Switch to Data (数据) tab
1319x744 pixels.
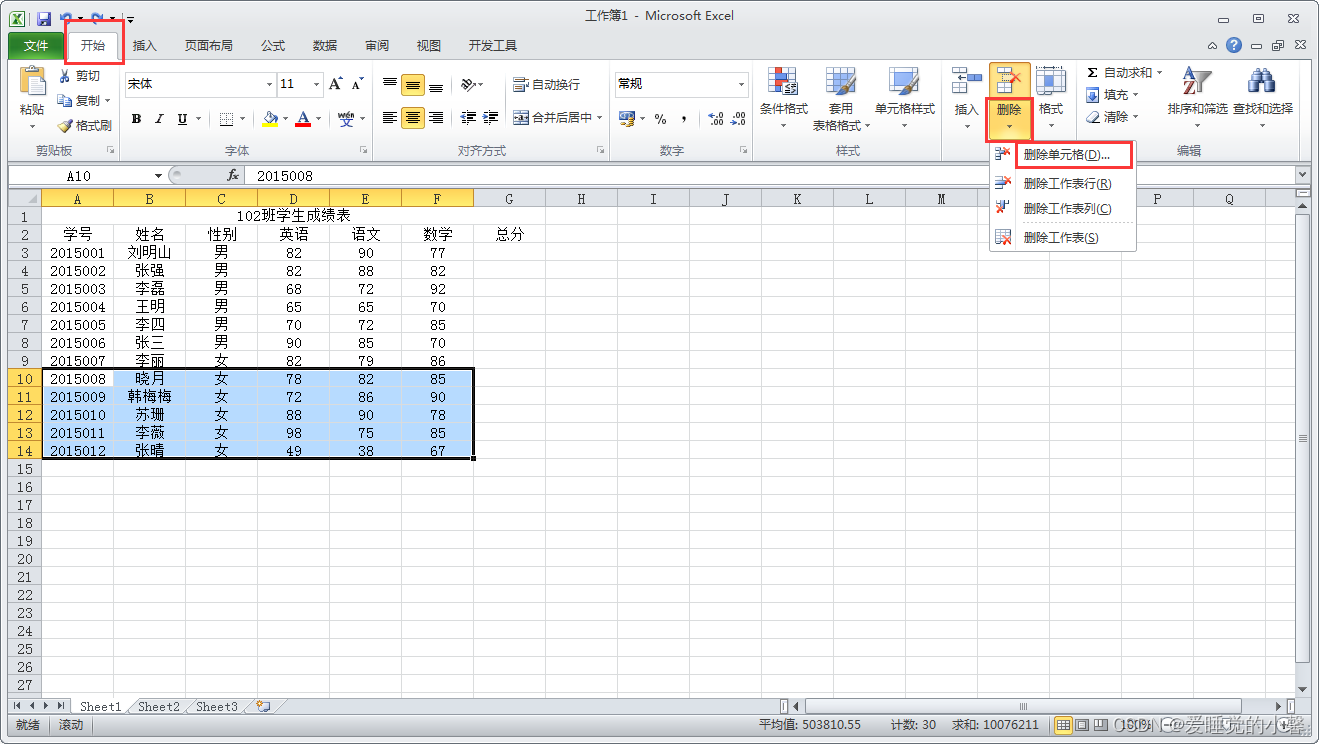click(x=325, y=46)
